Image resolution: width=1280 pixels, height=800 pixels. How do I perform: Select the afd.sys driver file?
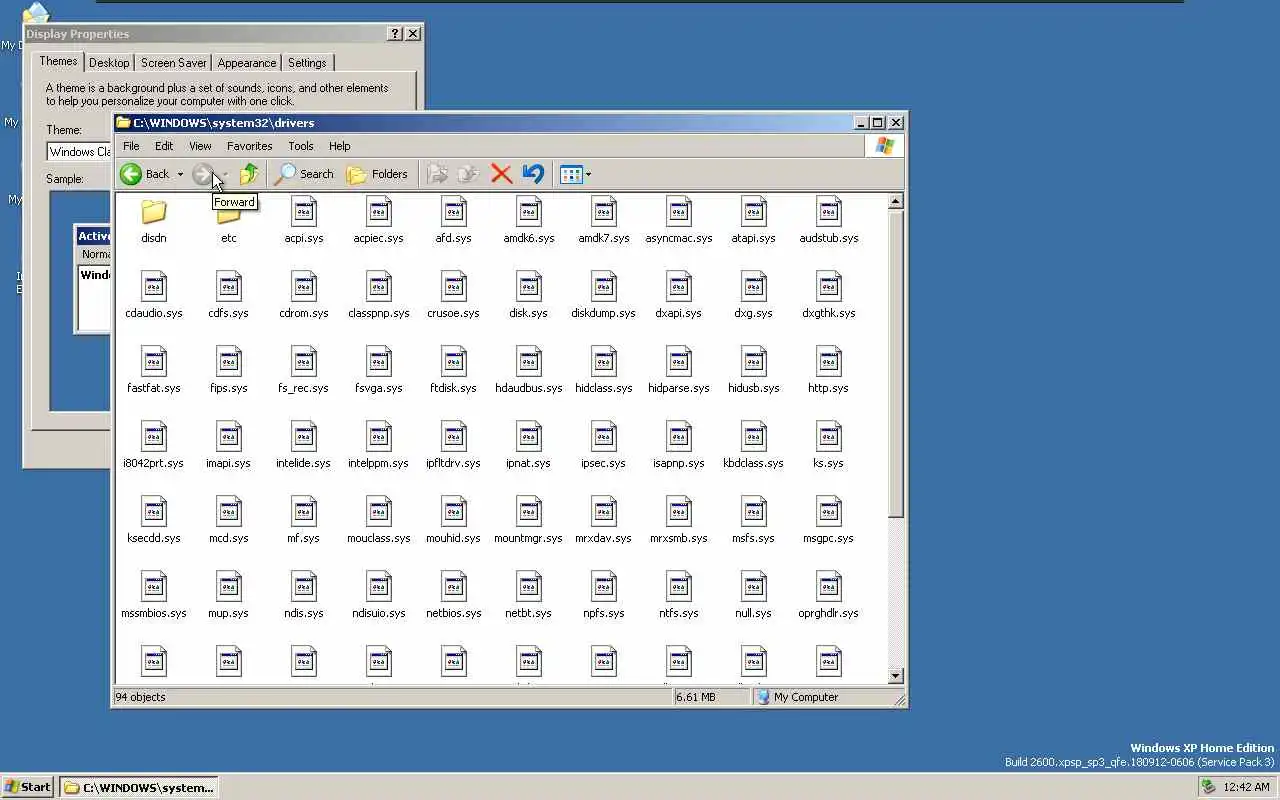point(454,221)
